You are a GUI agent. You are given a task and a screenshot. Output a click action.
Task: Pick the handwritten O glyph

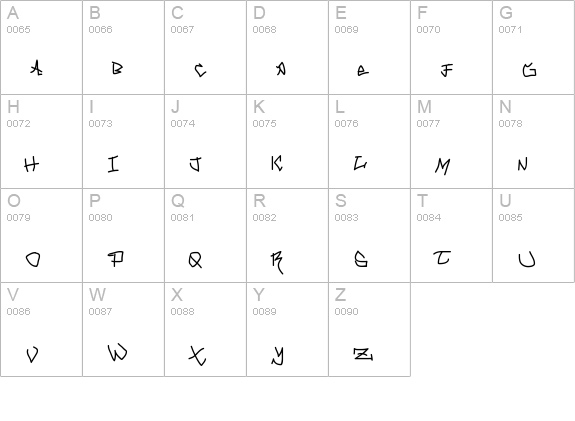33,259
